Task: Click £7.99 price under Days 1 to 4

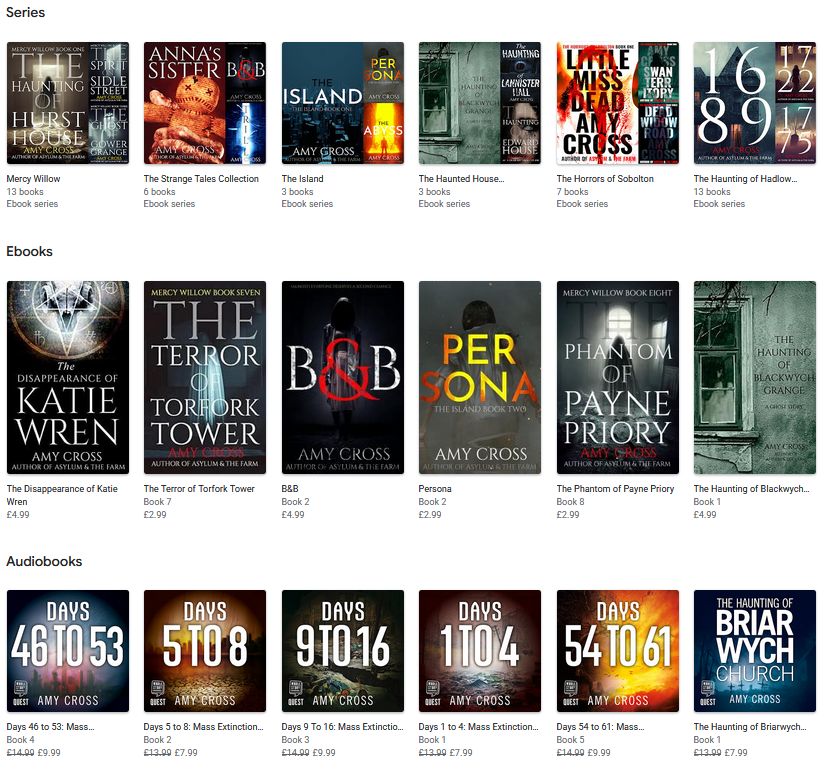Action: tap(461, 753)
